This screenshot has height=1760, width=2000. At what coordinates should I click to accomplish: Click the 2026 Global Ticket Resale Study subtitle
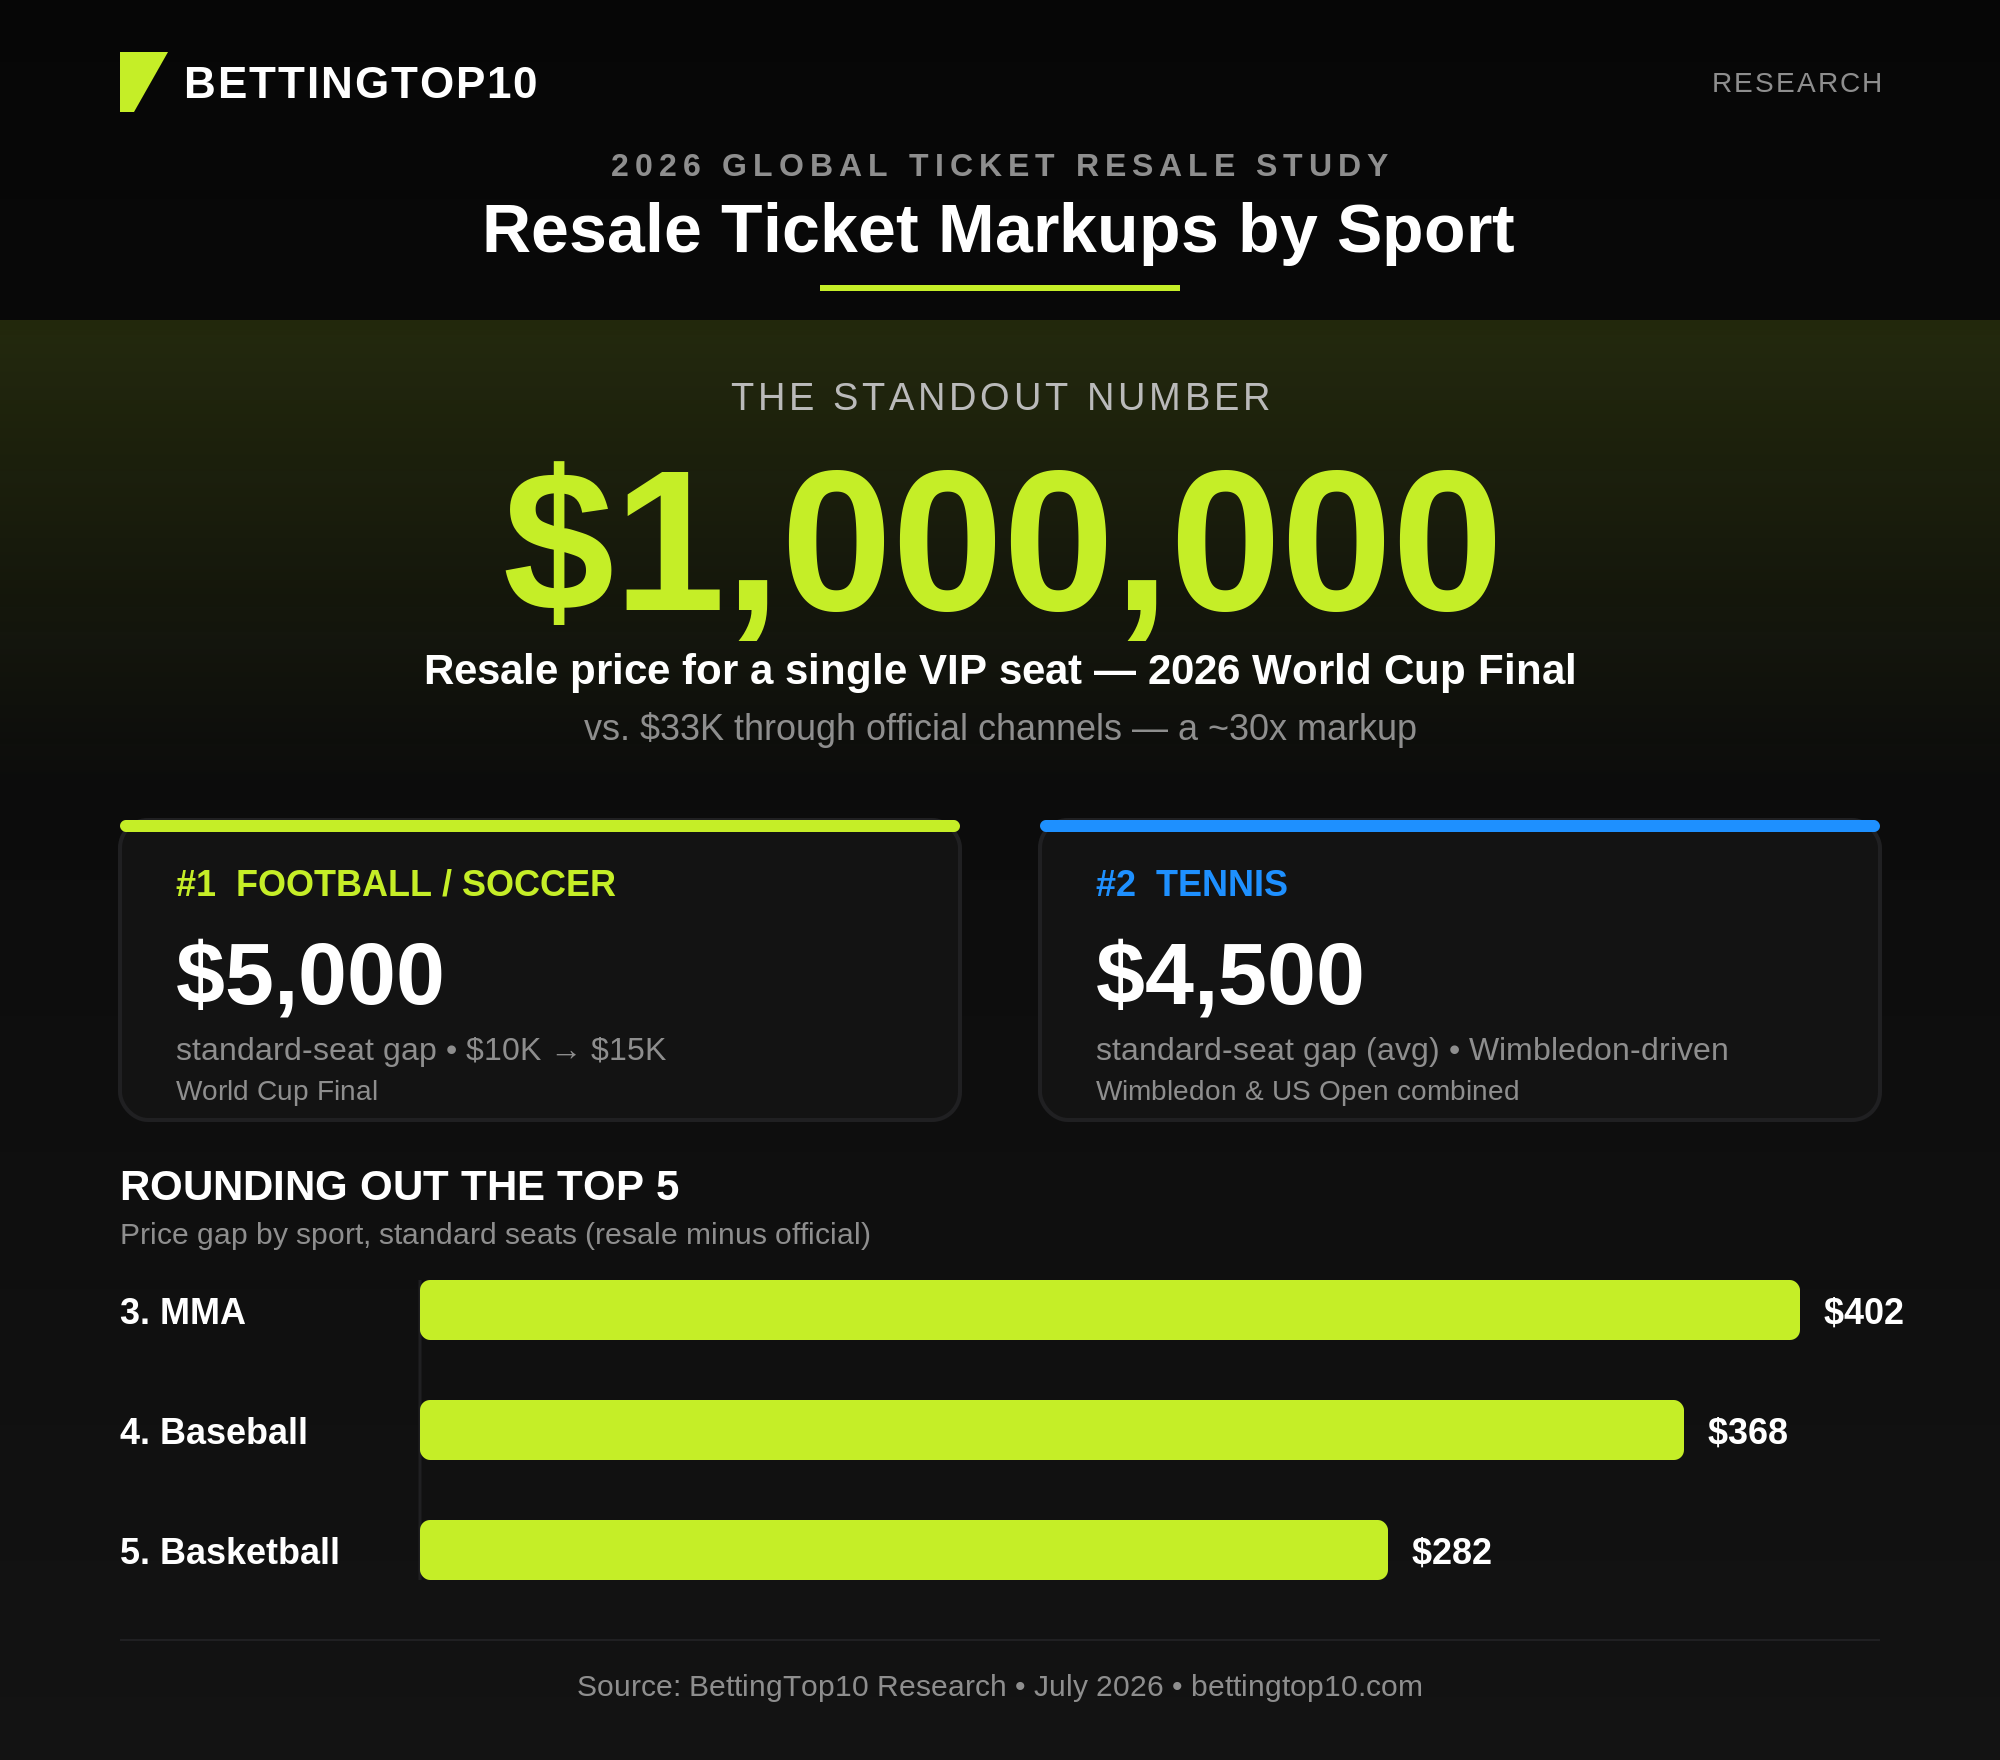[1001, 165]
